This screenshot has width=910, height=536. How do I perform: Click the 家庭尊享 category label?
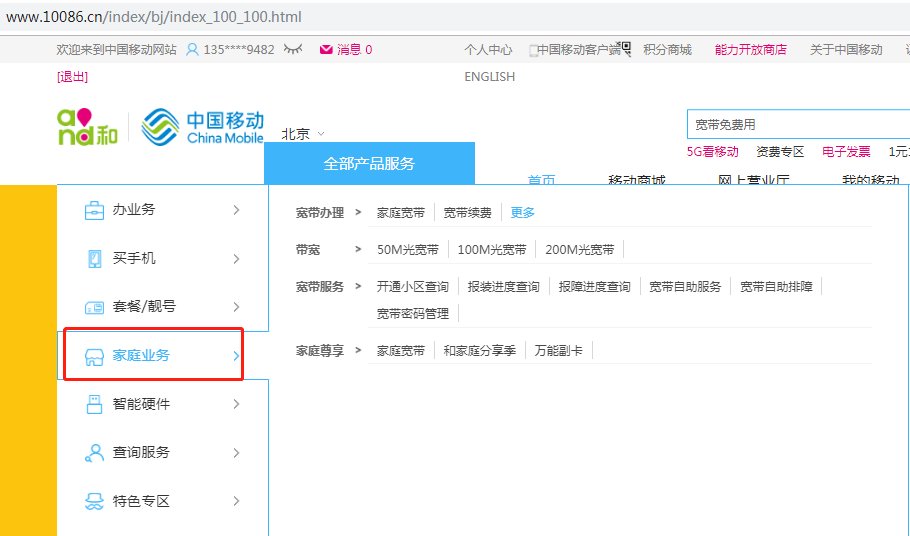click(320, 351)
